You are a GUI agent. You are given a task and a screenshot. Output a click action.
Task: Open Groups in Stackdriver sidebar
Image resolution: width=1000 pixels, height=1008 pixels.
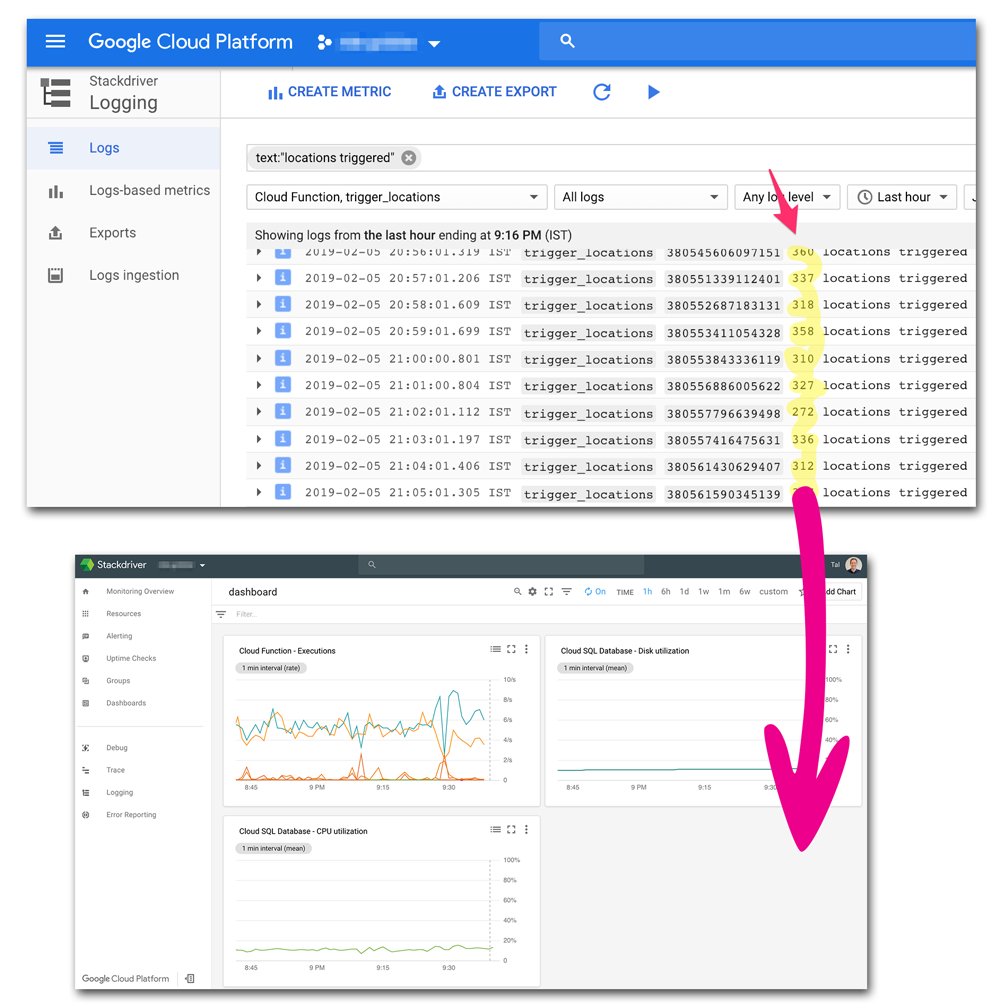118,681
